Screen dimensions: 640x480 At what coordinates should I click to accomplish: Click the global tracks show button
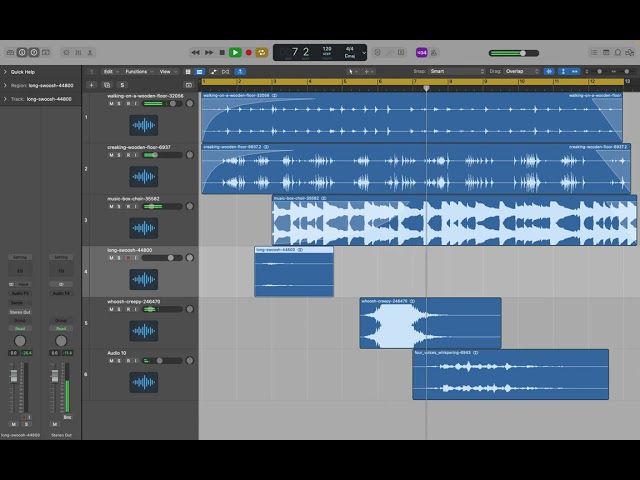pos(189,85)
